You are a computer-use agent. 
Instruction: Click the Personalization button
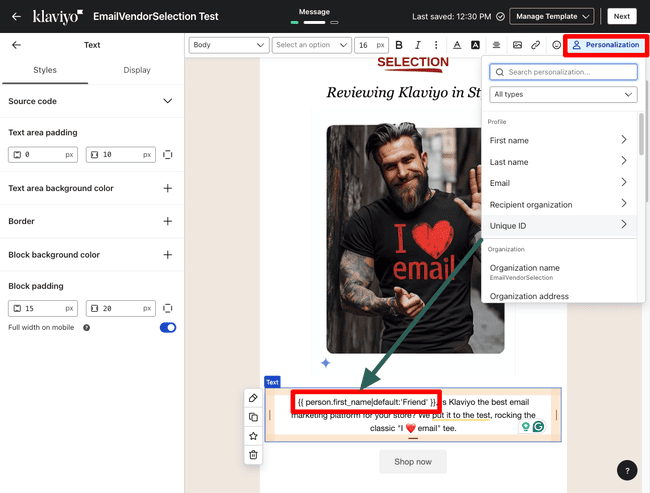(x=606, y=45)
